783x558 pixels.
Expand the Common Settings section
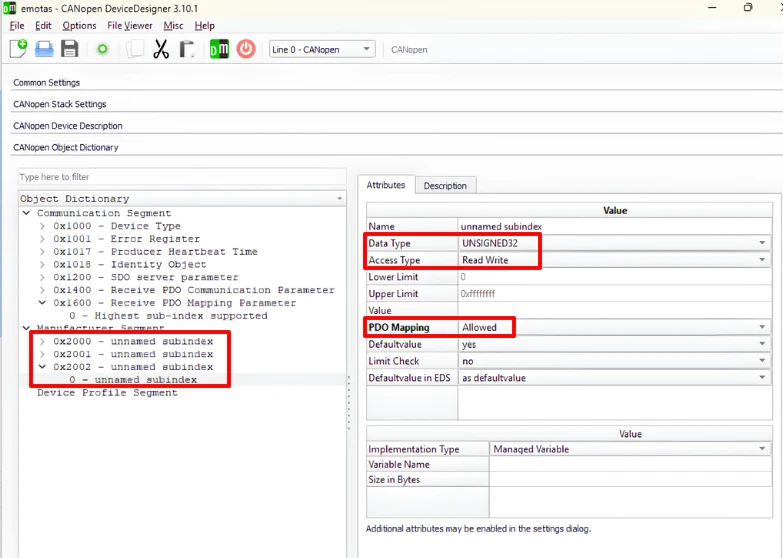(46, 82)
